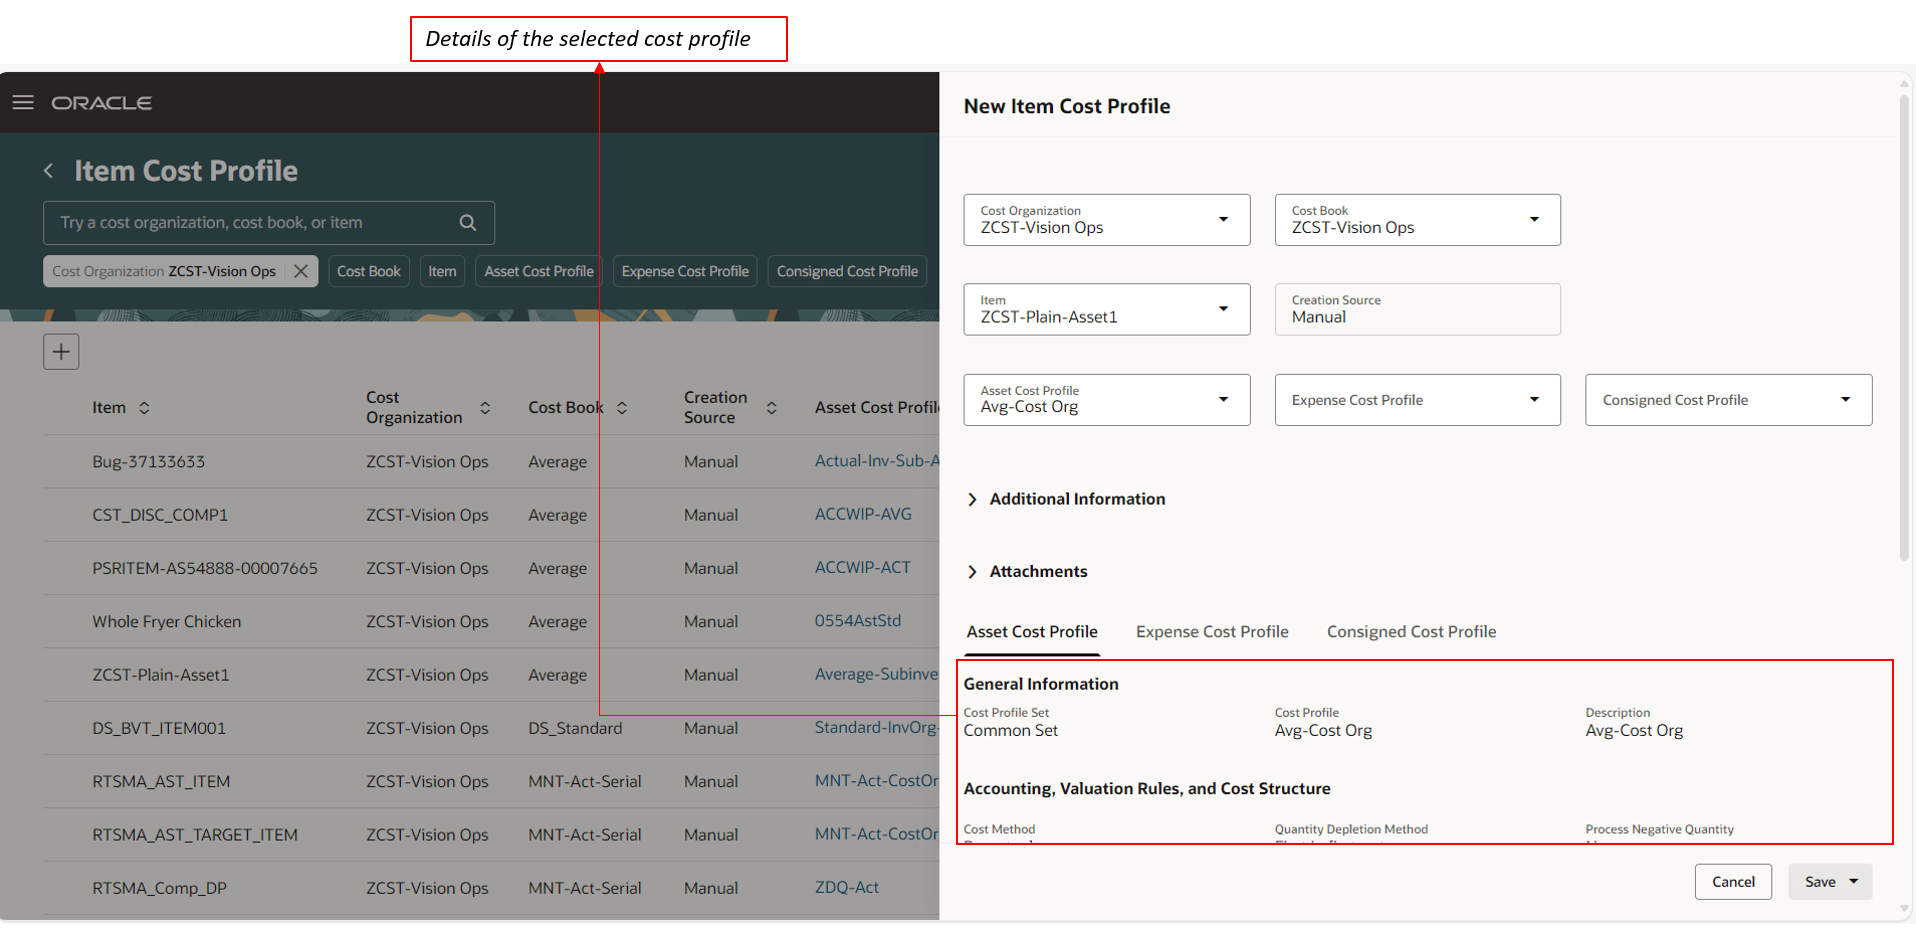
Task: Open the Save button dropdown arrow
Action: click(x=1854, y=882)
